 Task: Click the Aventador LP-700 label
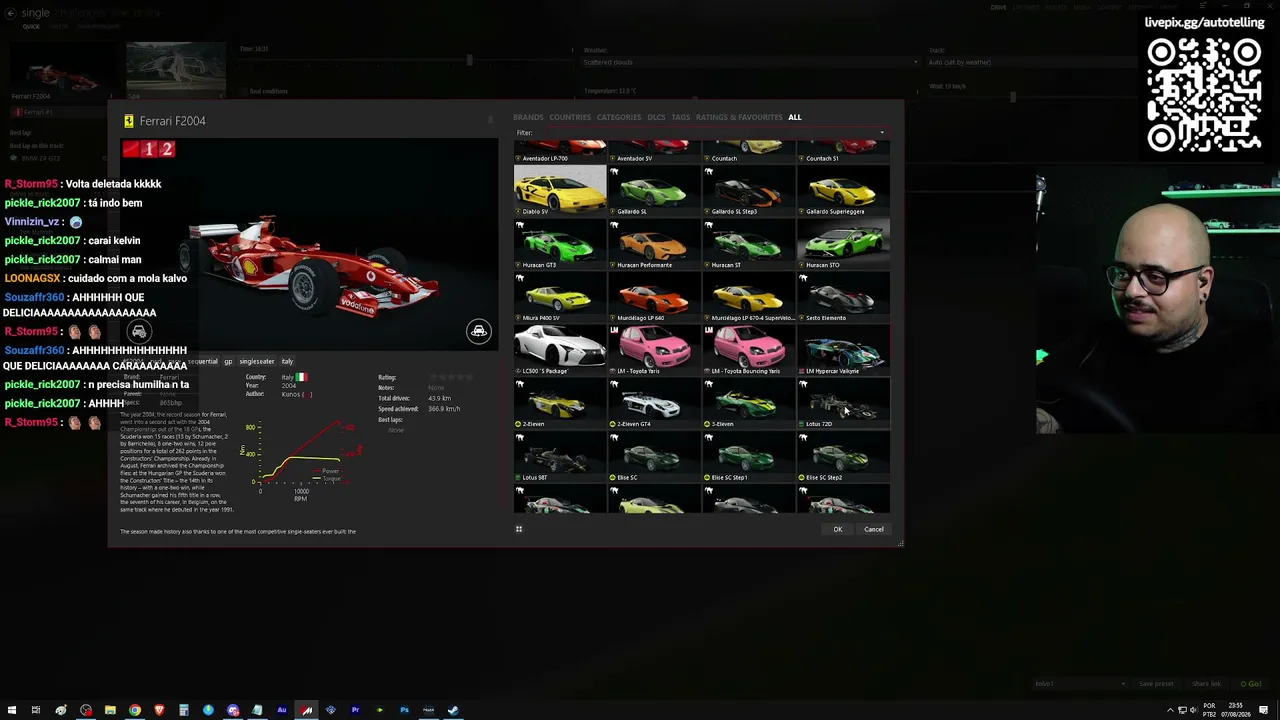(545, 158)
